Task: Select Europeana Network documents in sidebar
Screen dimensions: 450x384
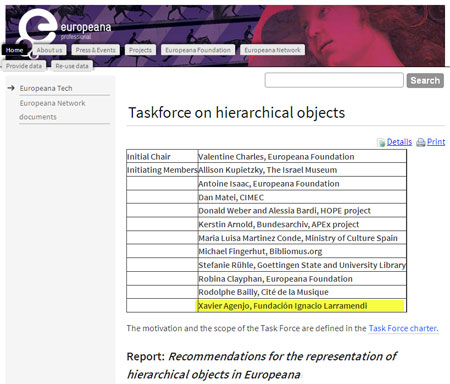Action: pos(52,110)
